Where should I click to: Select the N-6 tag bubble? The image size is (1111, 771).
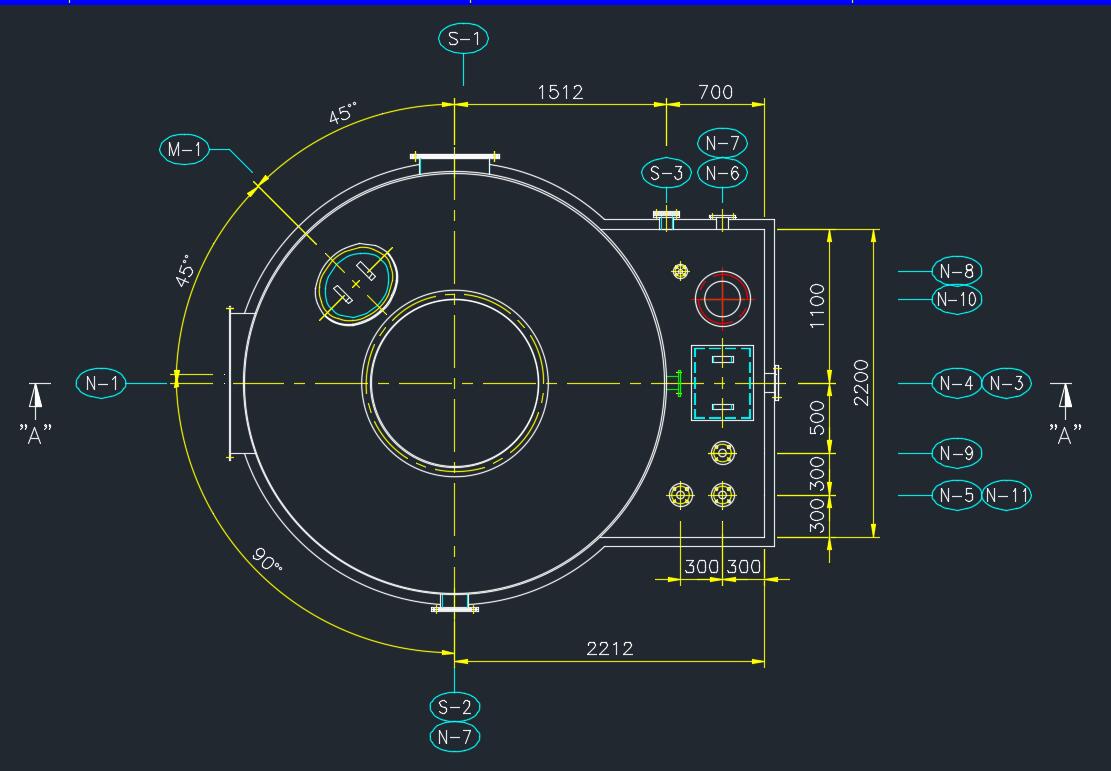coord(722,173)
